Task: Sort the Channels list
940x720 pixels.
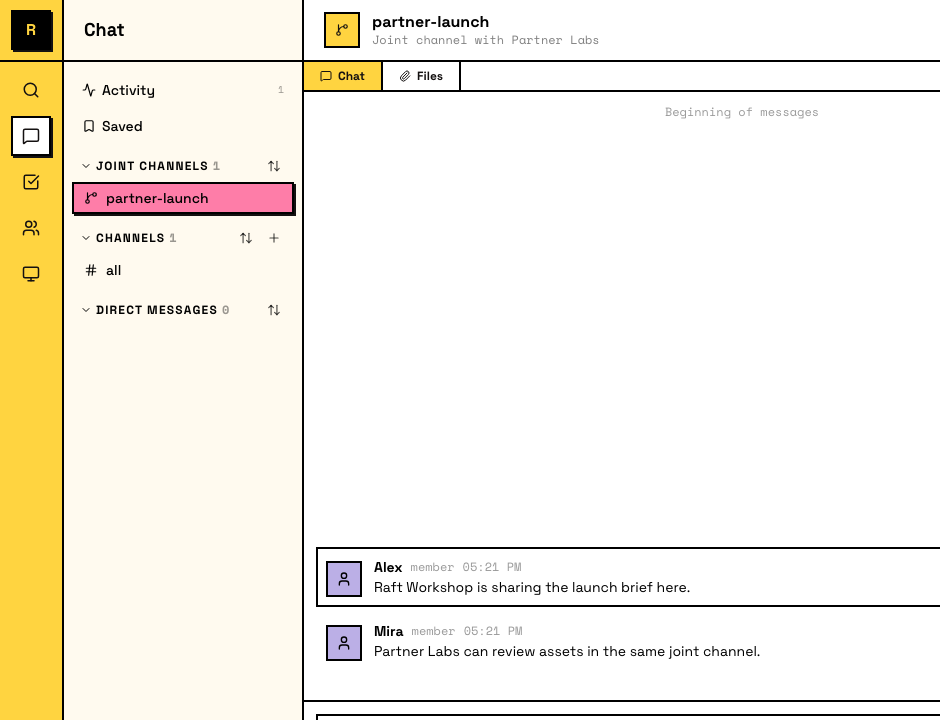Action: pos(246,238)
